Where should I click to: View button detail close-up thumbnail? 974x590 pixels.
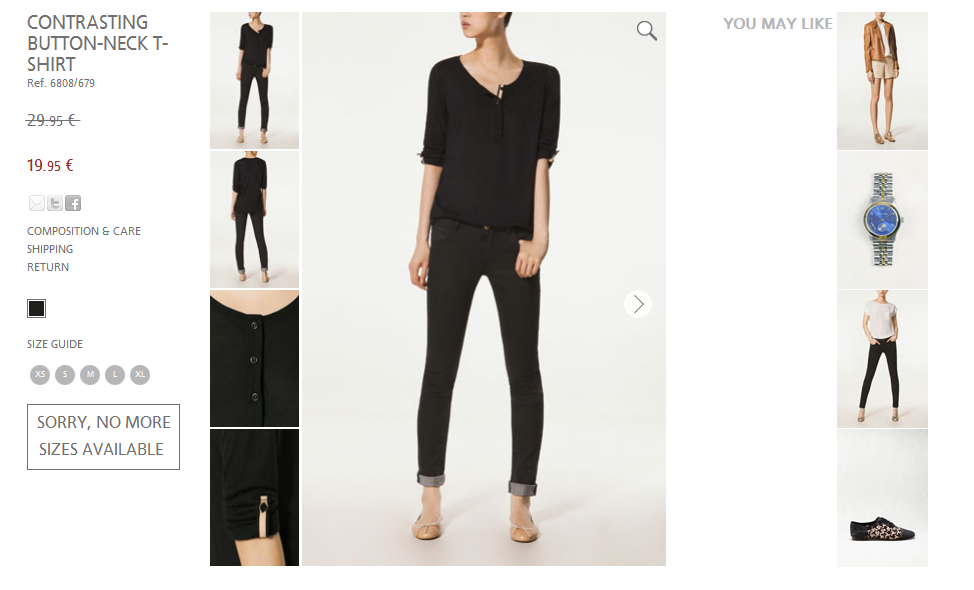click(254, 358)
